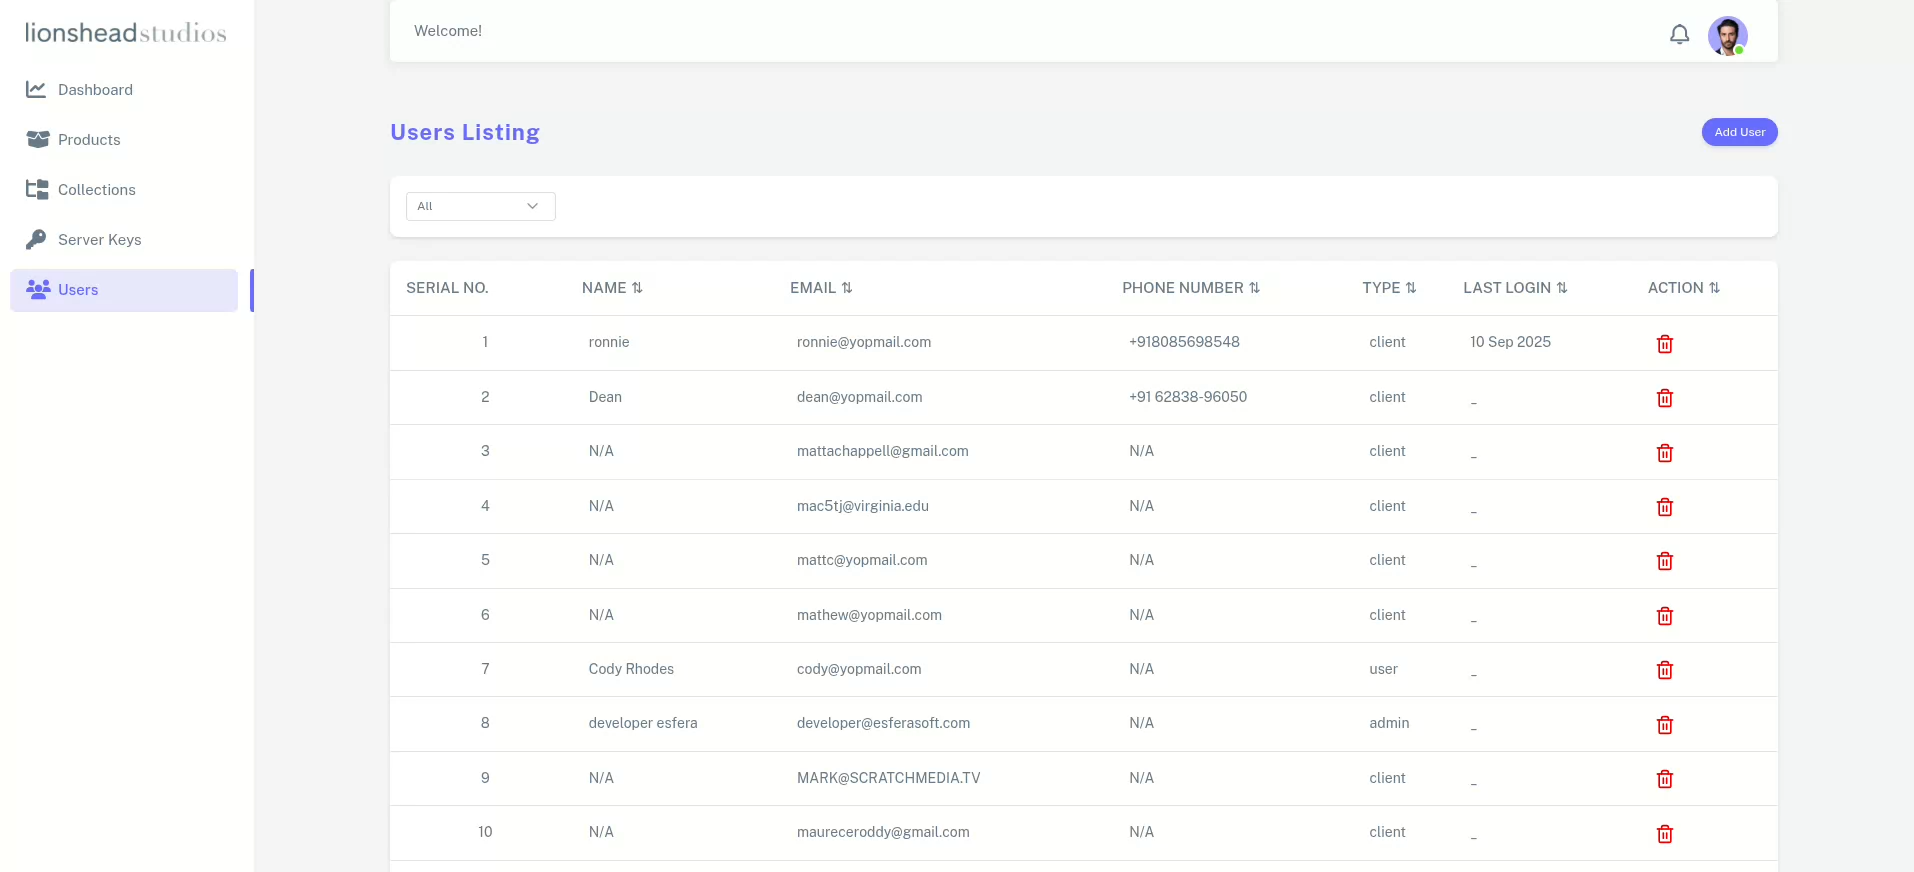The image size is (1914, 872).
Task: Delete user ronnie with trash icon
Action: click(x=1664, y=344)
